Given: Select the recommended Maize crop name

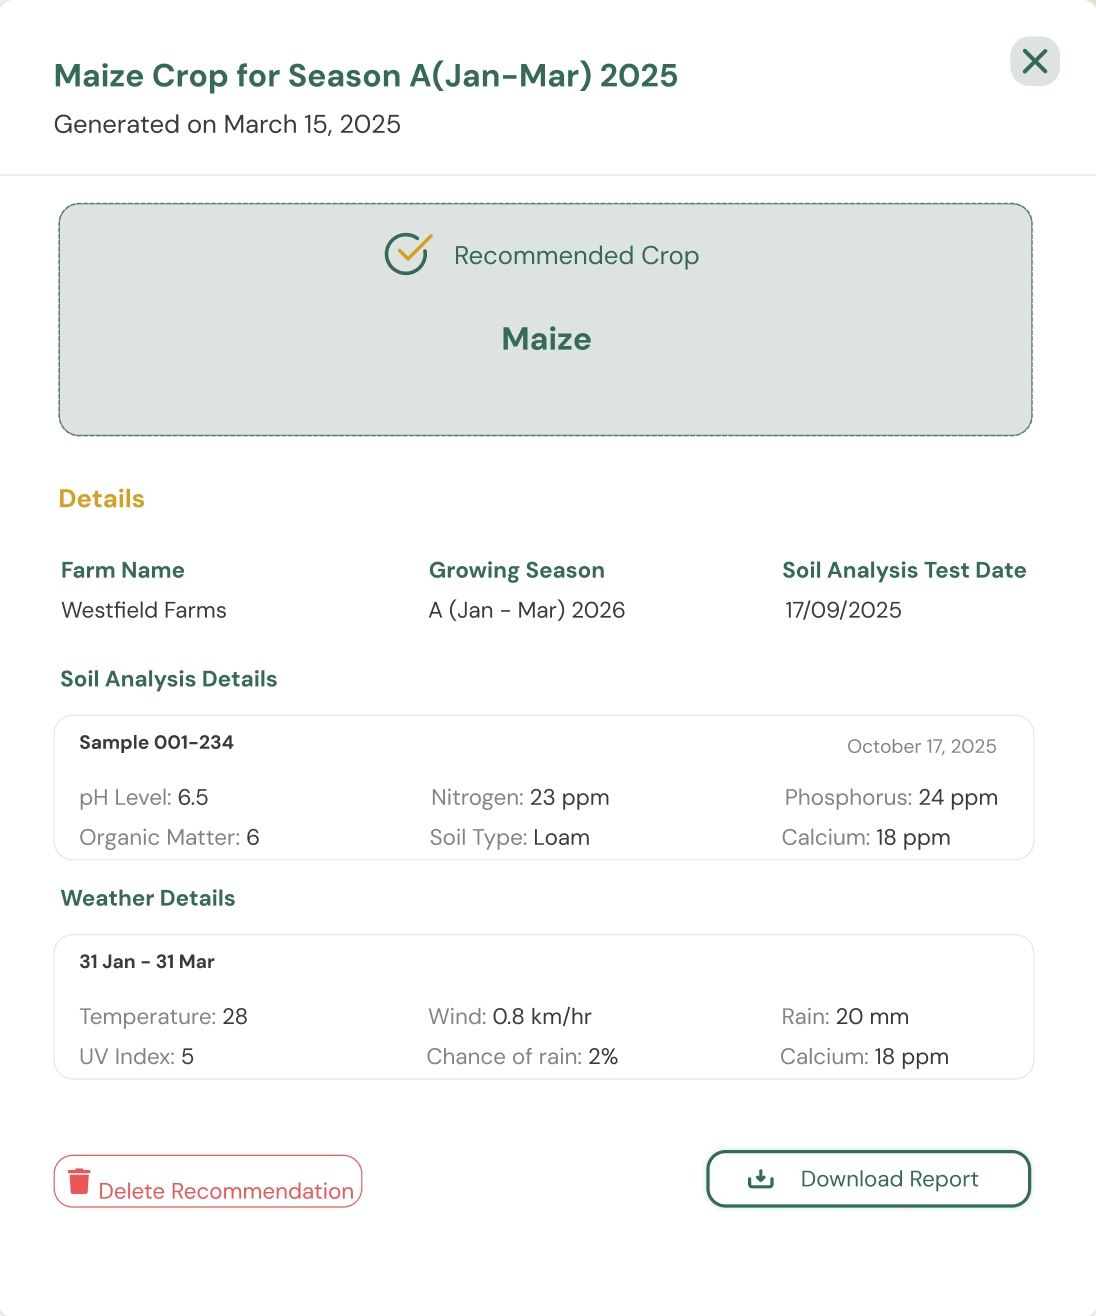Looking at the screenshot, I should pos(546,339).
